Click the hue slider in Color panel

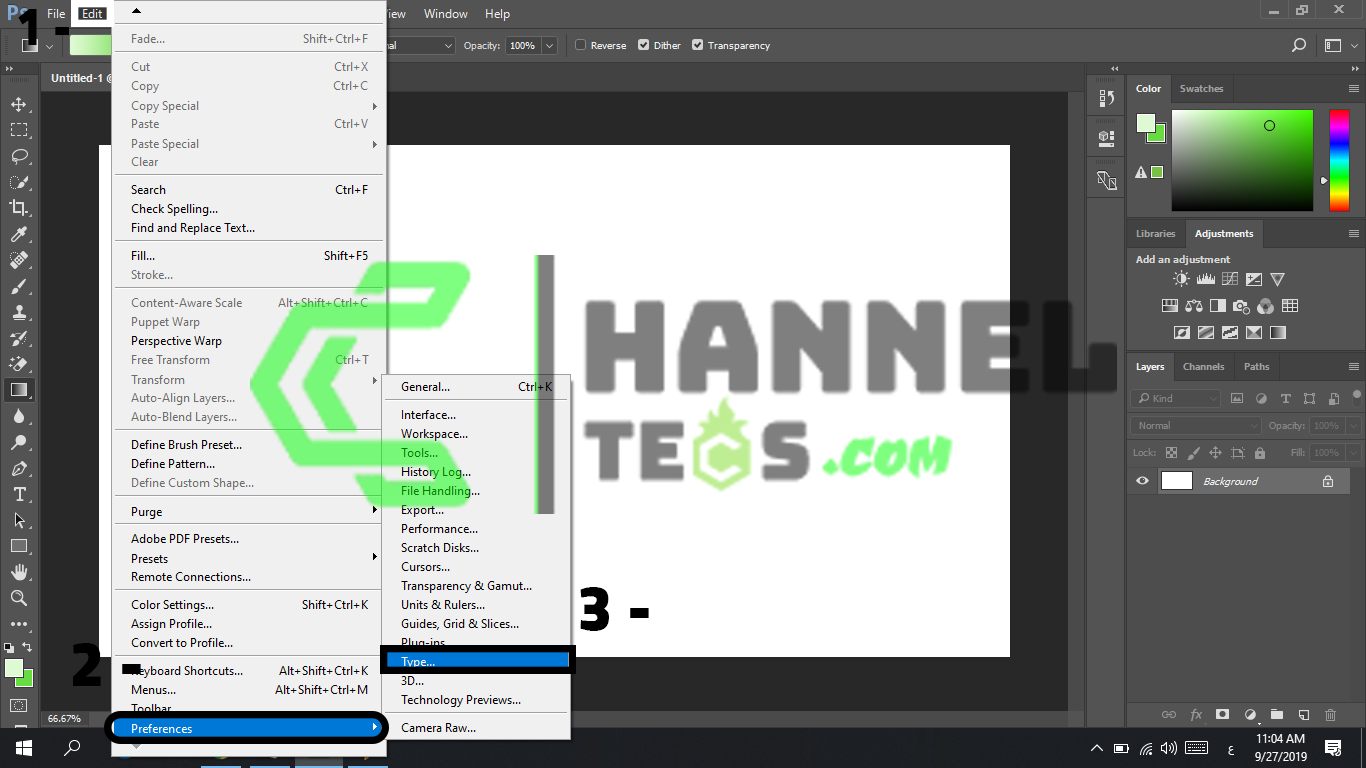click(1339, 160)
